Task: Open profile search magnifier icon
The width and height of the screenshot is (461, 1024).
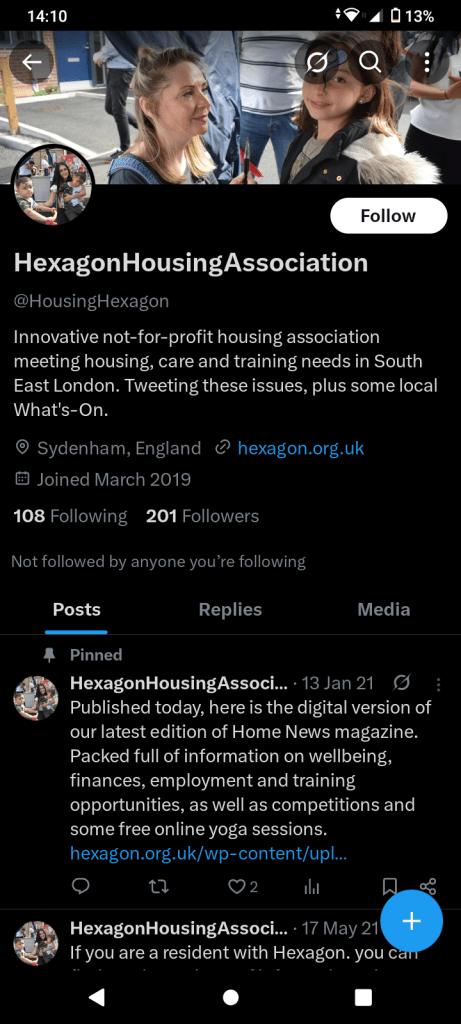Action: (370, 62)
